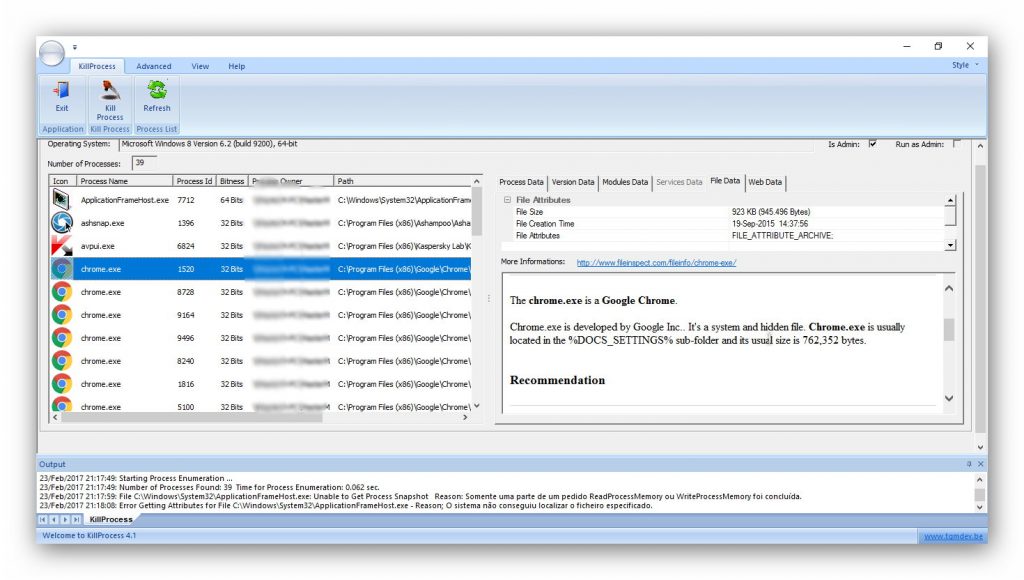The image size is (1024, 580).
Task: Click the quick access toolbar dropdown arrow
Action: (74, 46)
